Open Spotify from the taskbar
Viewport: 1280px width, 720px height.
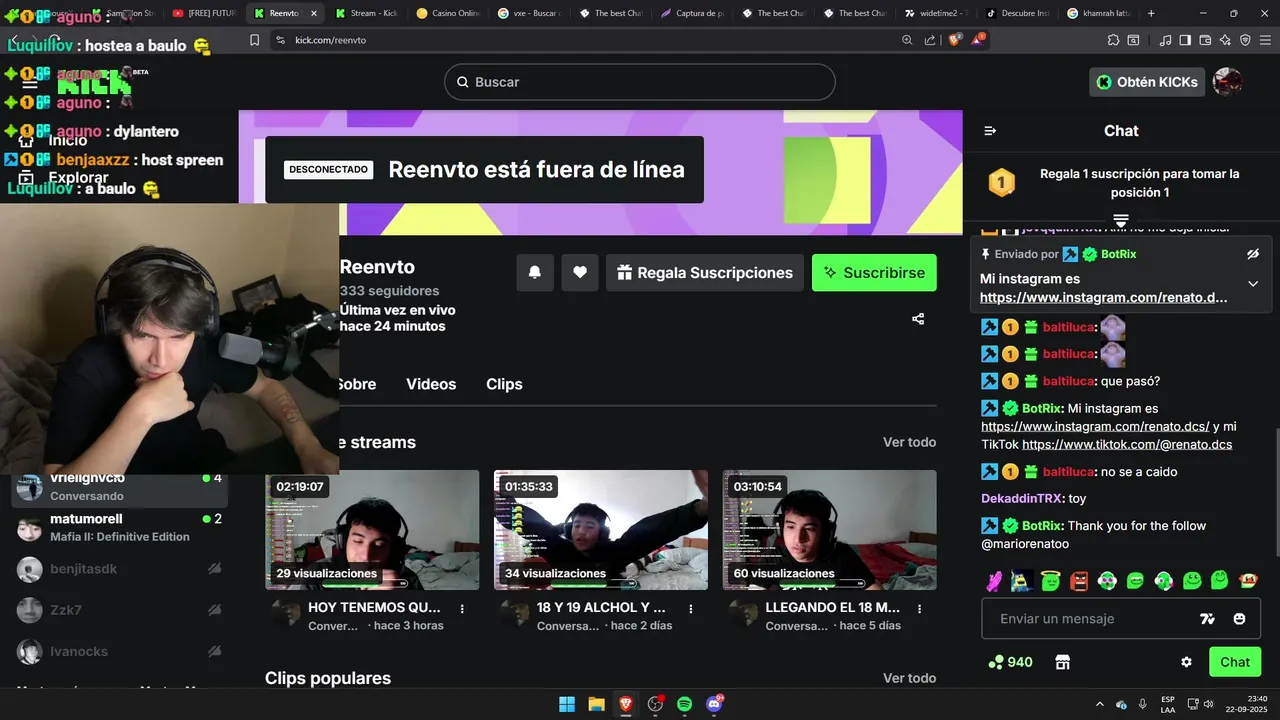[x=684, y=704]
